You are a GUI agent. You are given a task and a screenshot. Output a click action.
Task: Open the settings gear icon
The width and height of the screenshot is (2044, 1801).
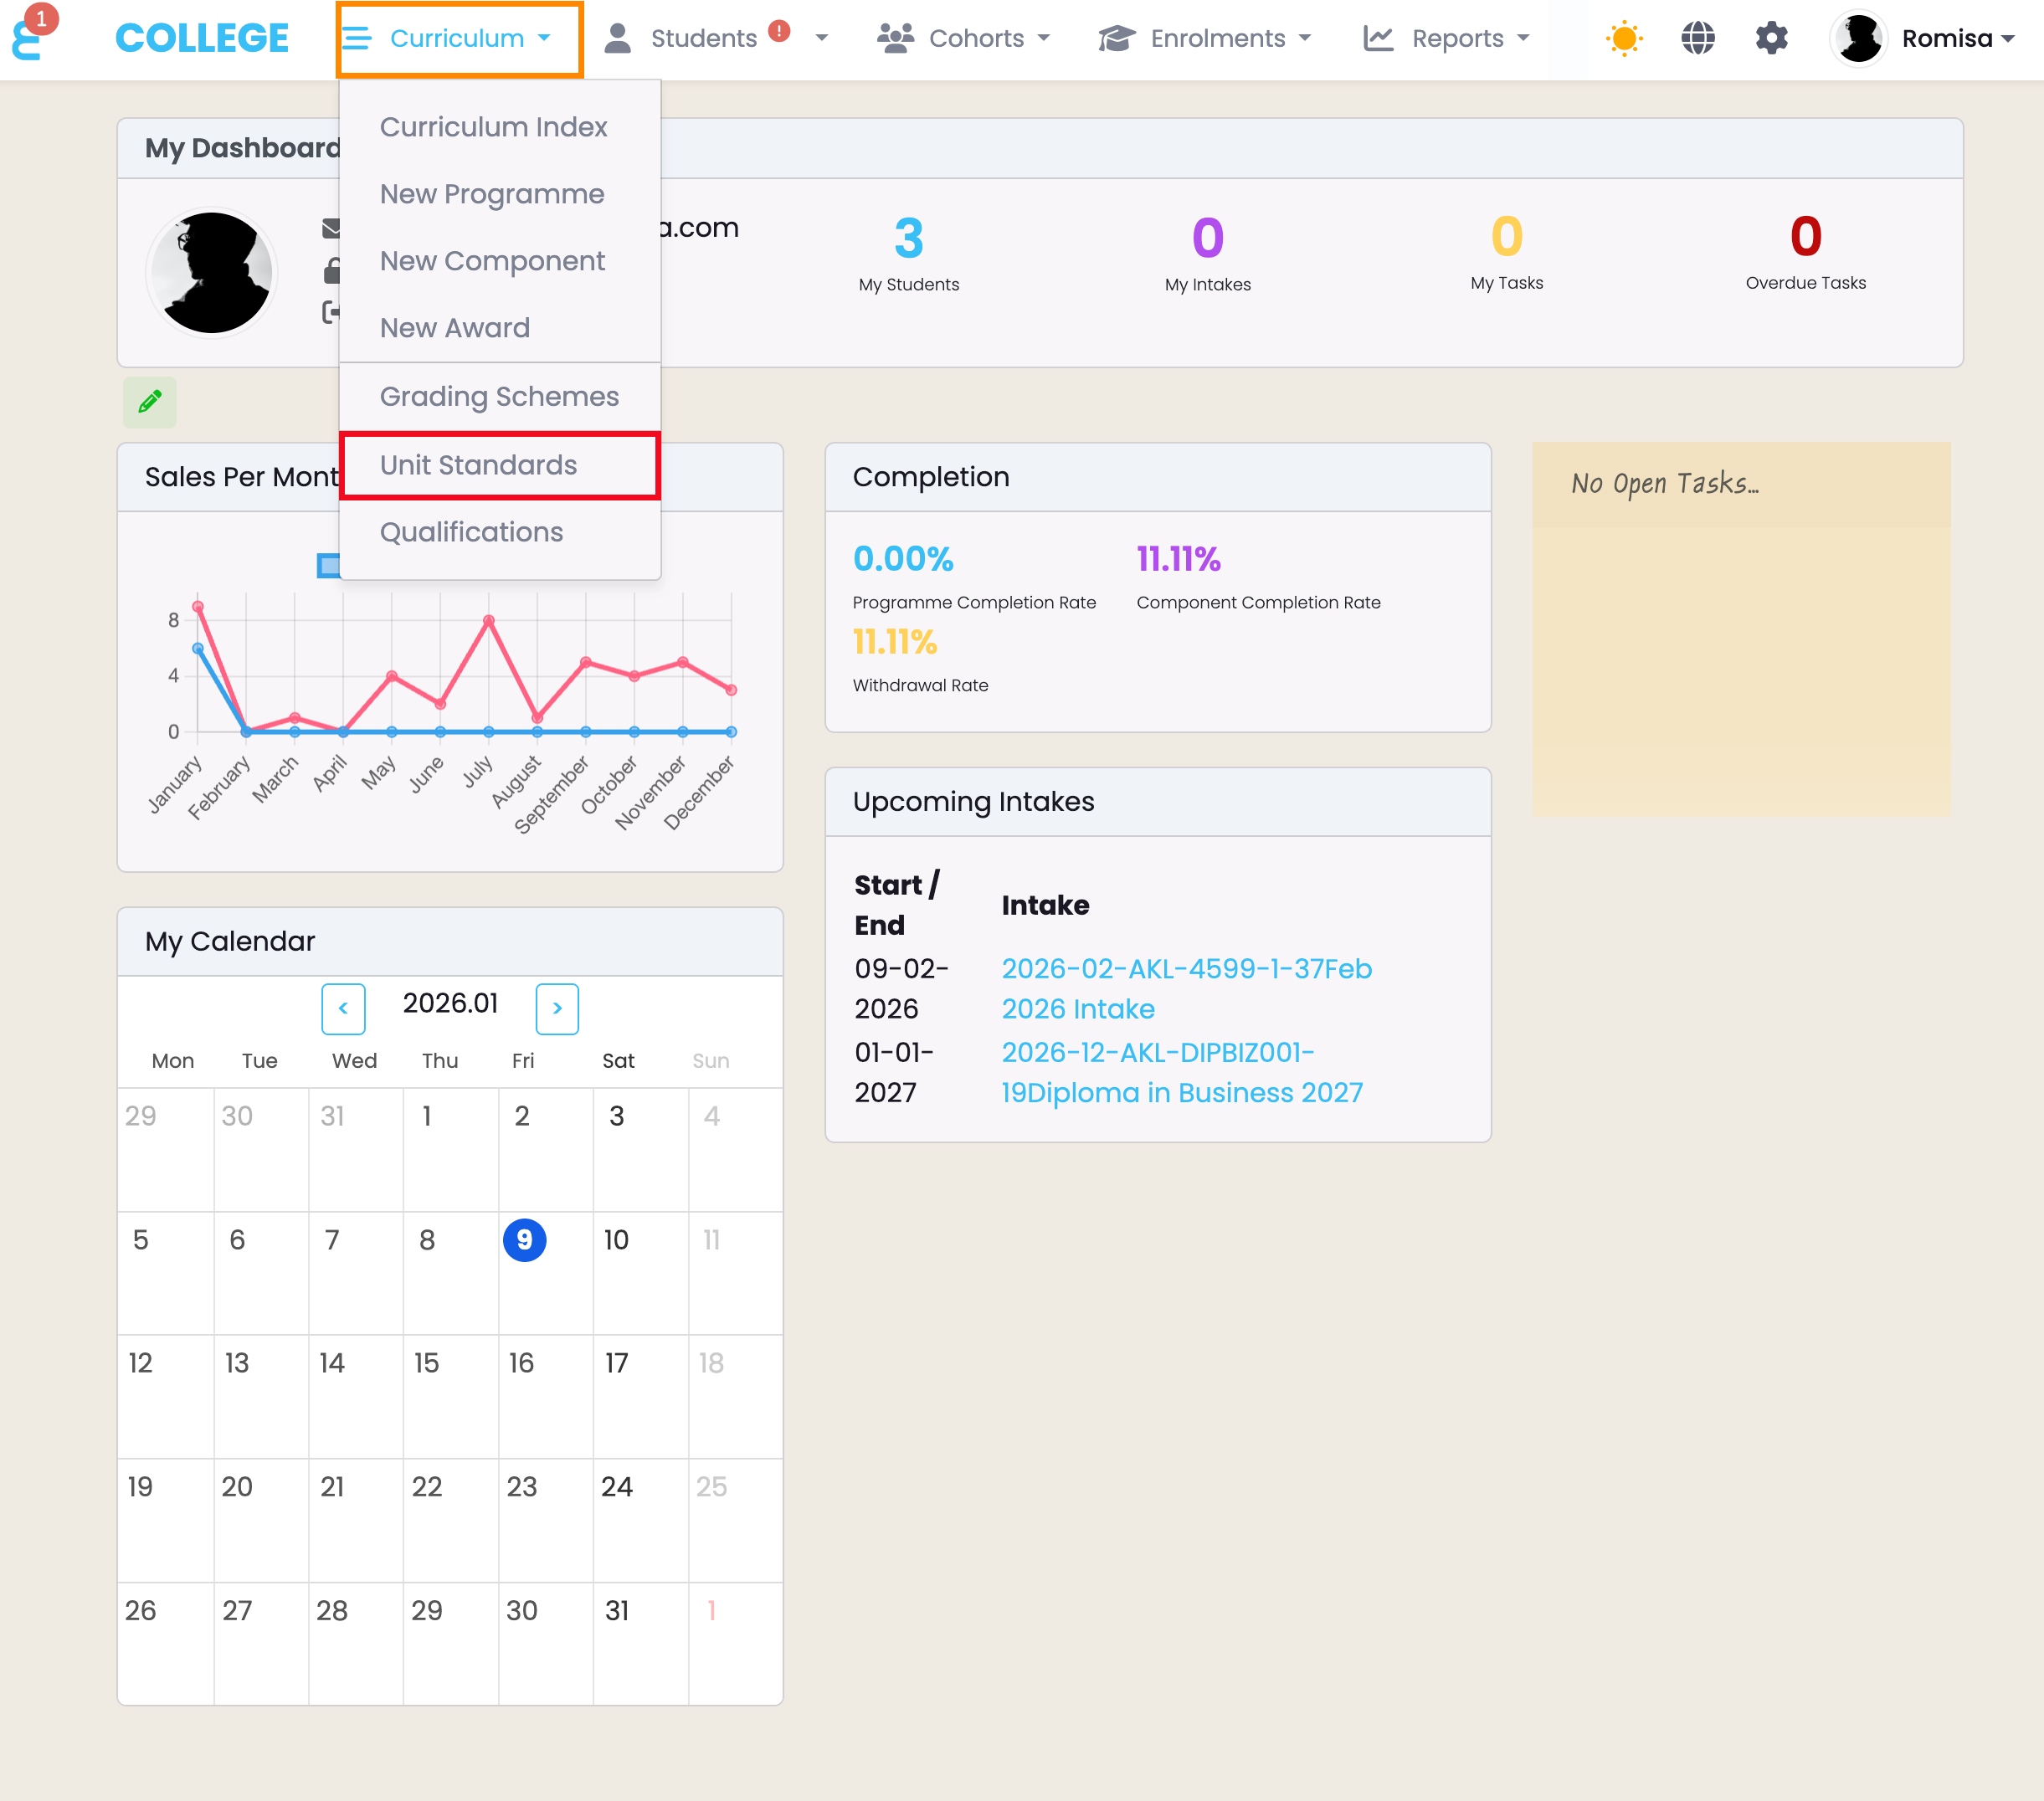click(1771, 38)
